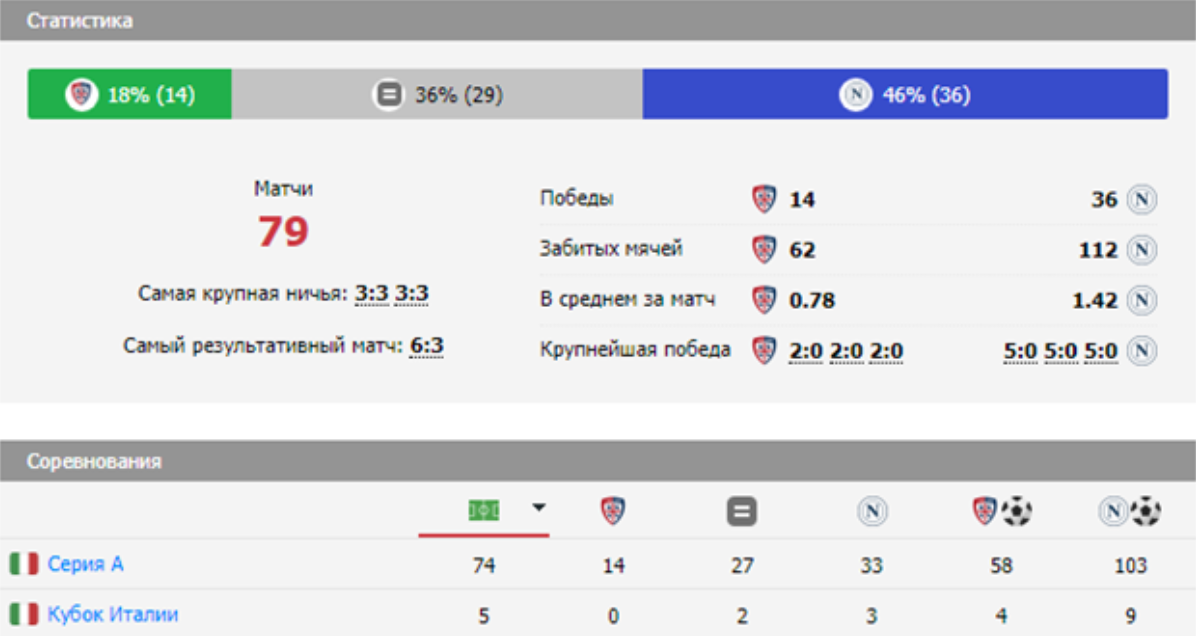Screen dimensions: 1196x636
Task: Open the first 5:0 Napoli biggest win
Action: [x=1020, y=352]
